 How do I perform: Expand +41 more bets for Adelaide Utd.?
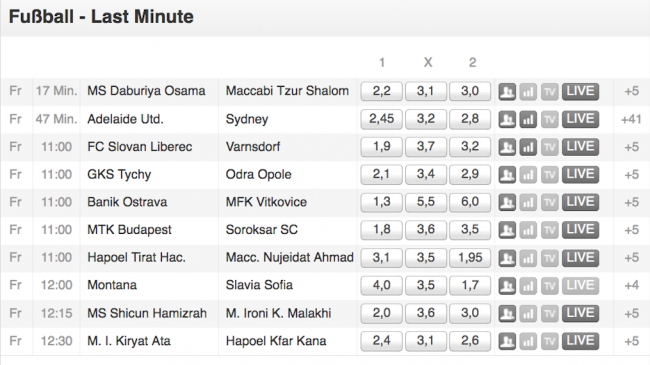tap(631, 119)
